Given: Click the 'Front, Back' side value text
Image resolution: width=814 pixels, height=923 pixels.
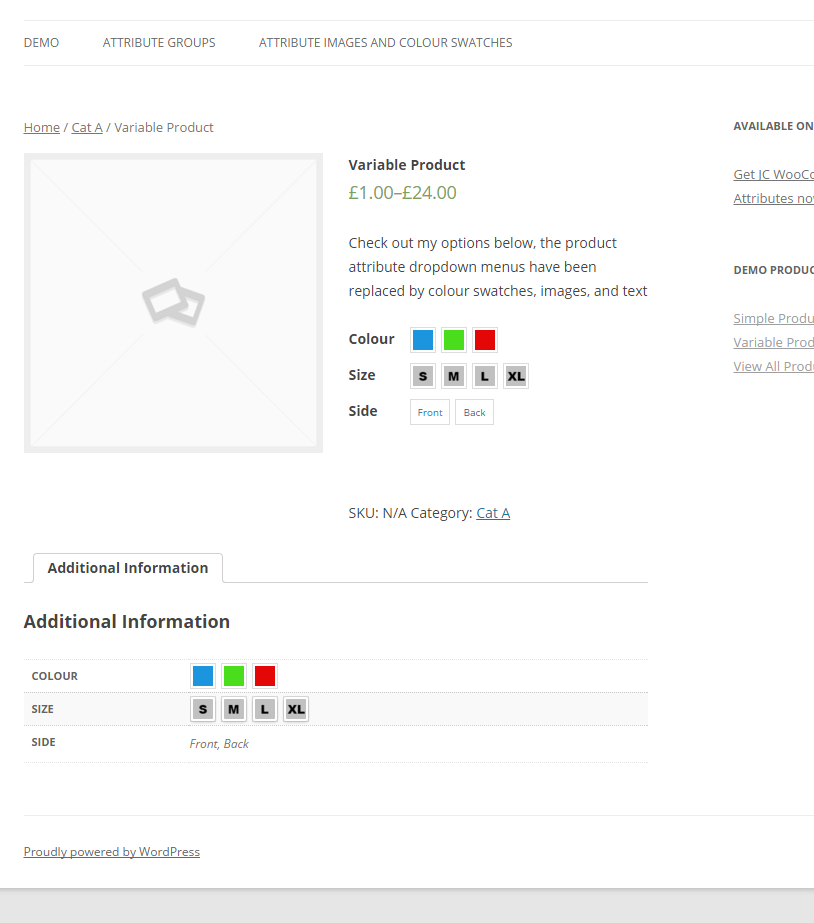Looking at the screenshot, I should click(x=219, y=744).
